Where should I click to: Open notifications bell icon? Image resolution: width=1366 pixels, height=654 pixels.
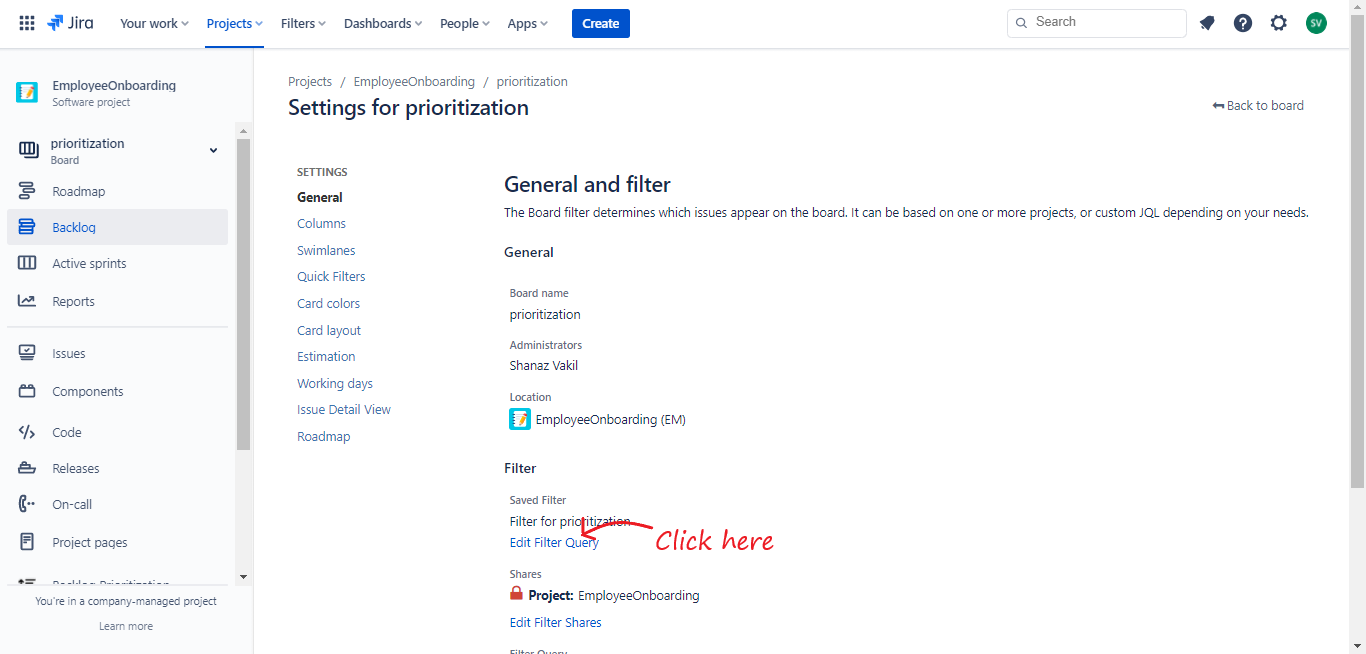[x=1207, y=23]
